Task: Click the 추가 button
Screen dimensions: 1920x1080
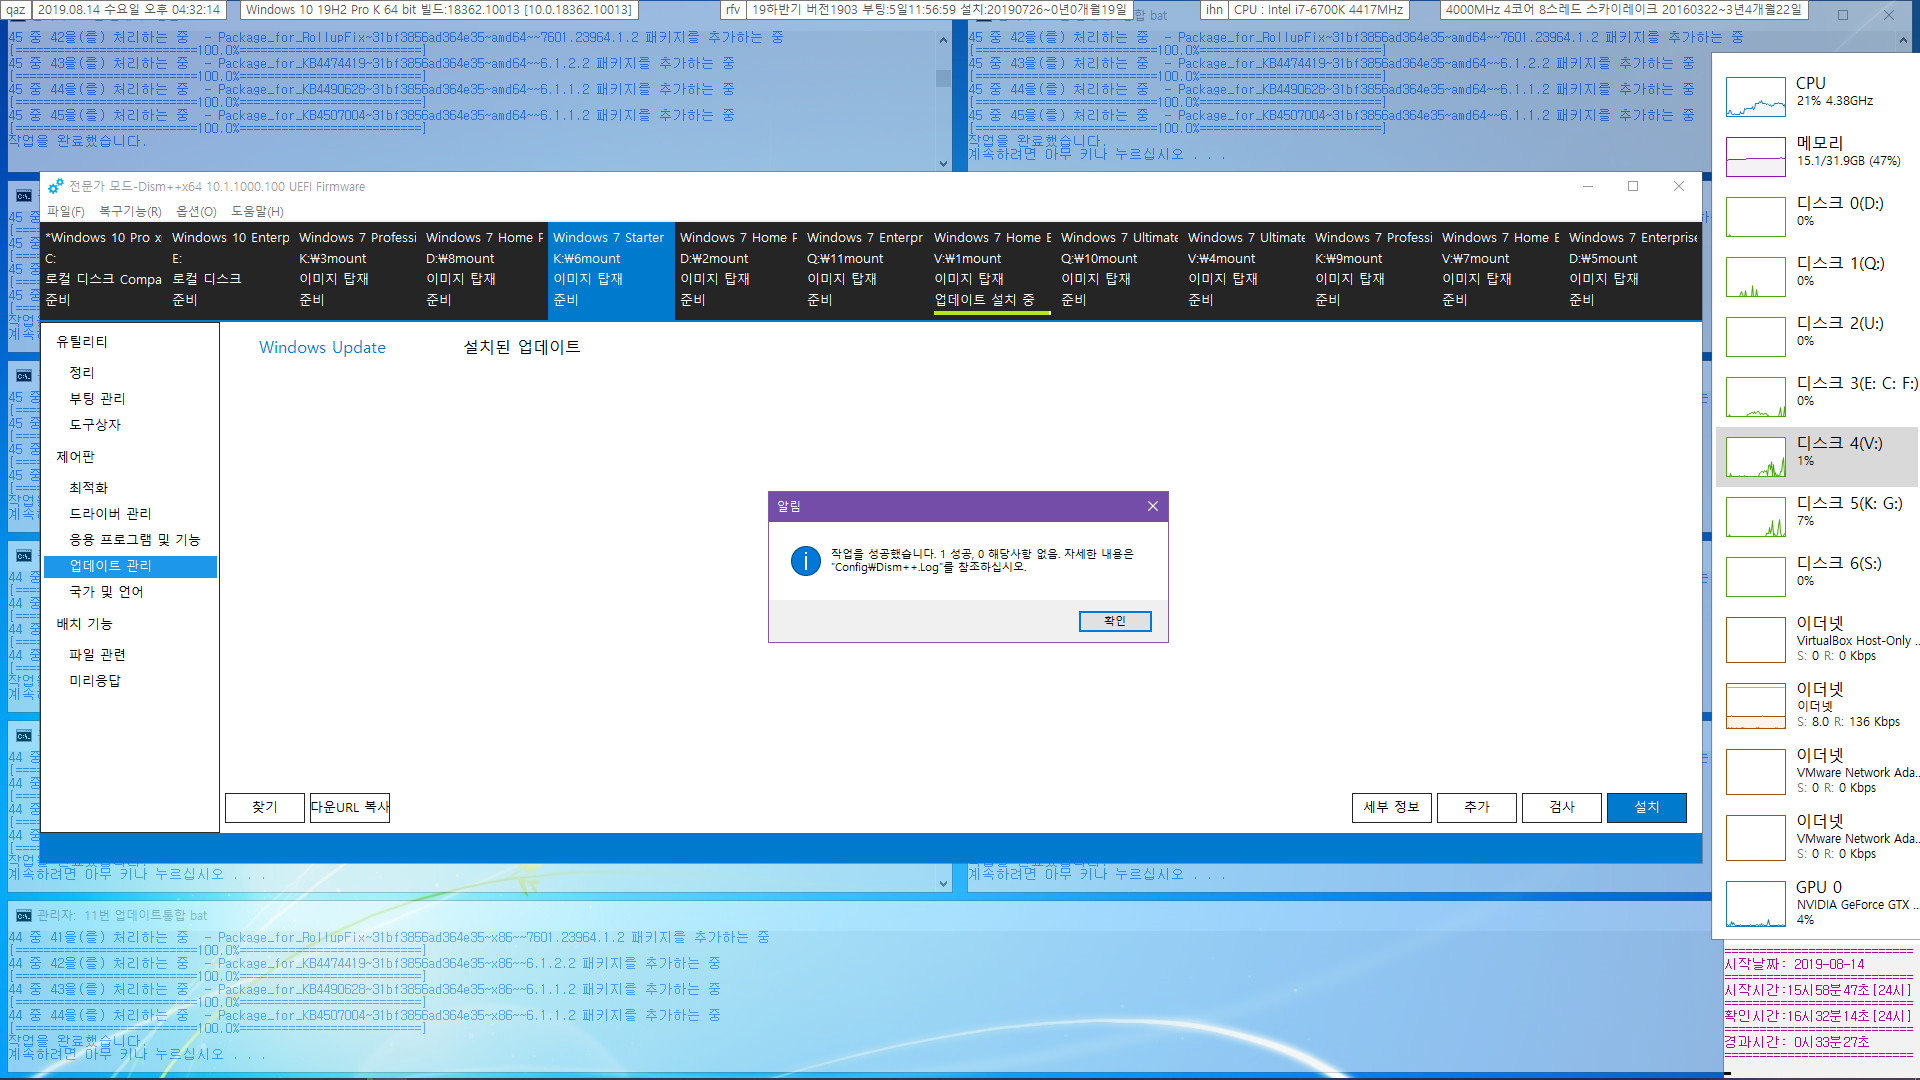Action: tap(1476, 807)
